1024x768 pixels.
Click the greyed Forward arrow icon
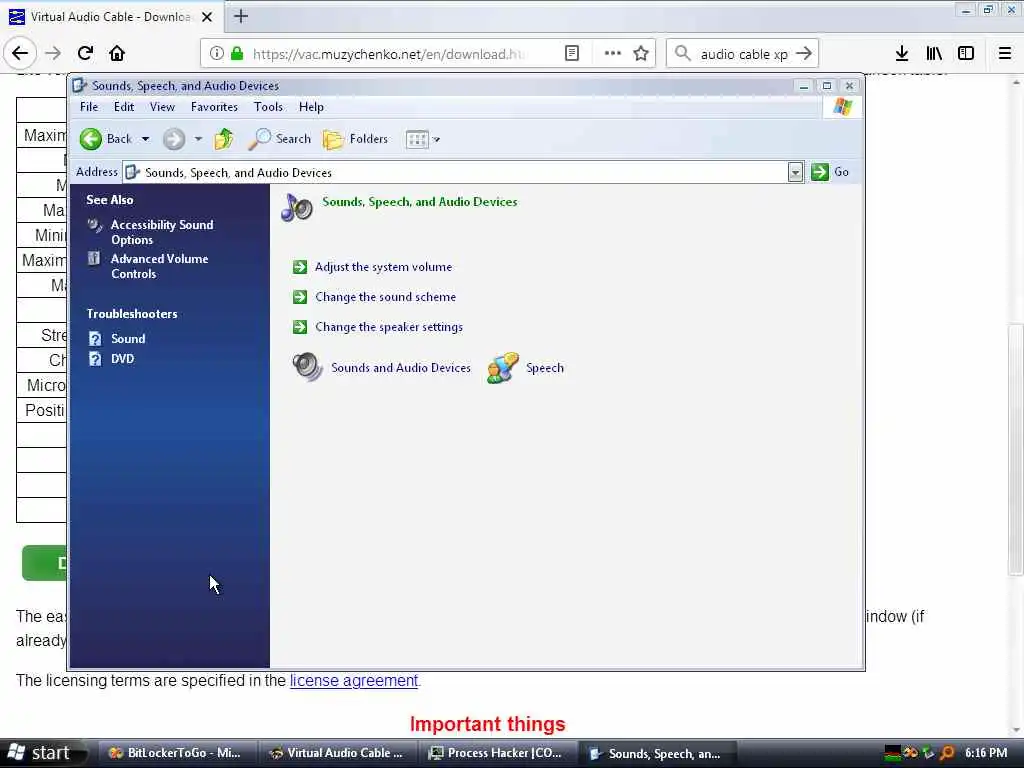[174, 138]
